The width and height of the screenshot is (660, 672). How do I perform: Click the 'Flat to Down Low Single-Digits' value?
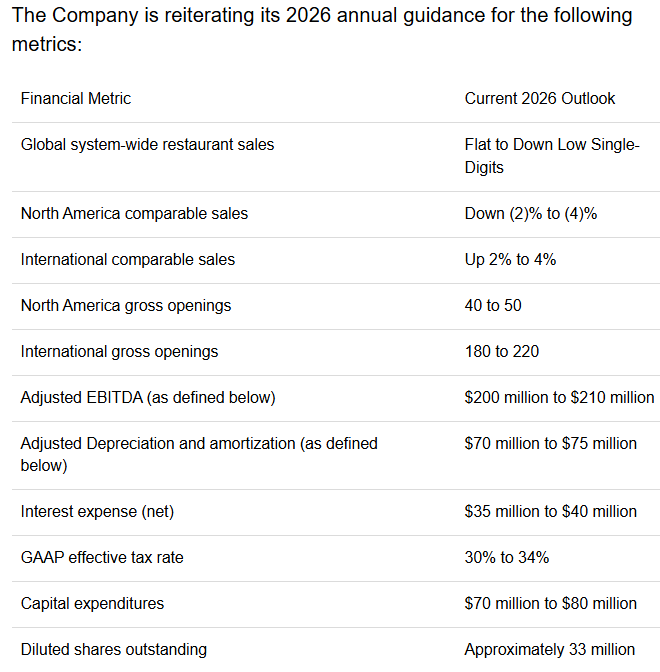coord(552,156)
